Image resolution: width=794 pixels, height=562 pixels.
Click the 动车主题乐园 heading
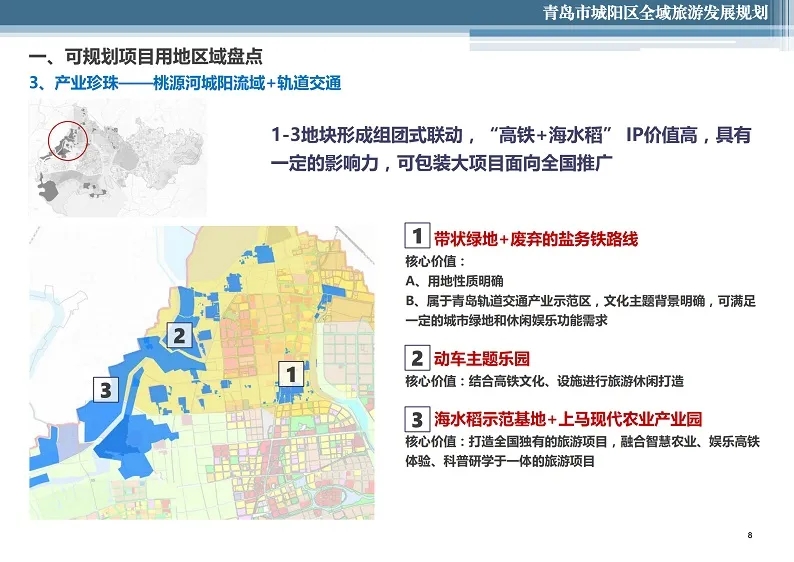[x=481, y=359]
